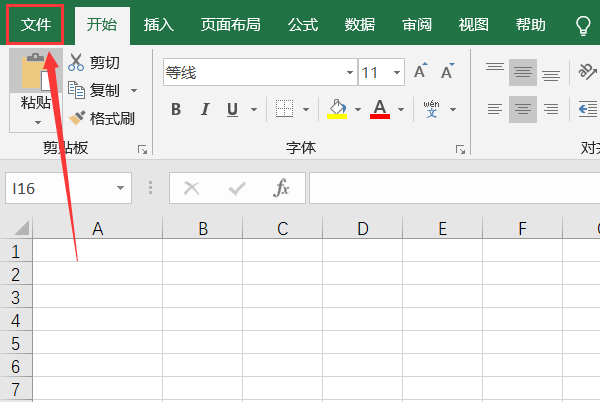The width and height of the screenshot is (600, 402).
Task: Select column D header
Action: pyautogui.click(x=363, y=228)
